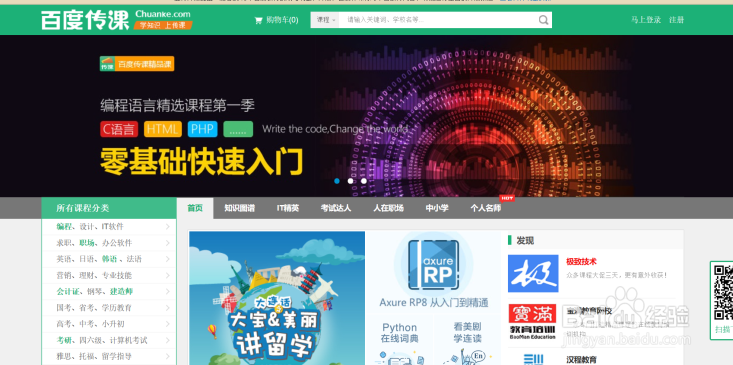Expand the 国考、省考、学历教育 category
The height and width of the screenshot is (365, 733).
click(x=109, y=308)
